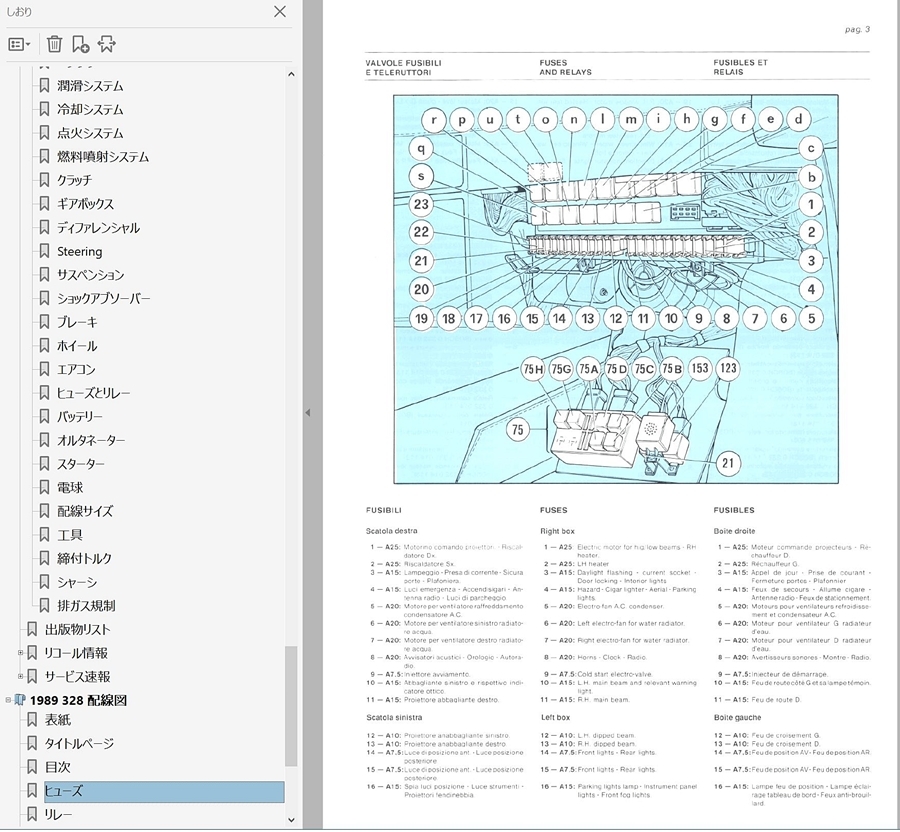Open the クラッチ bookmark
The height and width of the screenshot is (832, 900).
[74, 180]
